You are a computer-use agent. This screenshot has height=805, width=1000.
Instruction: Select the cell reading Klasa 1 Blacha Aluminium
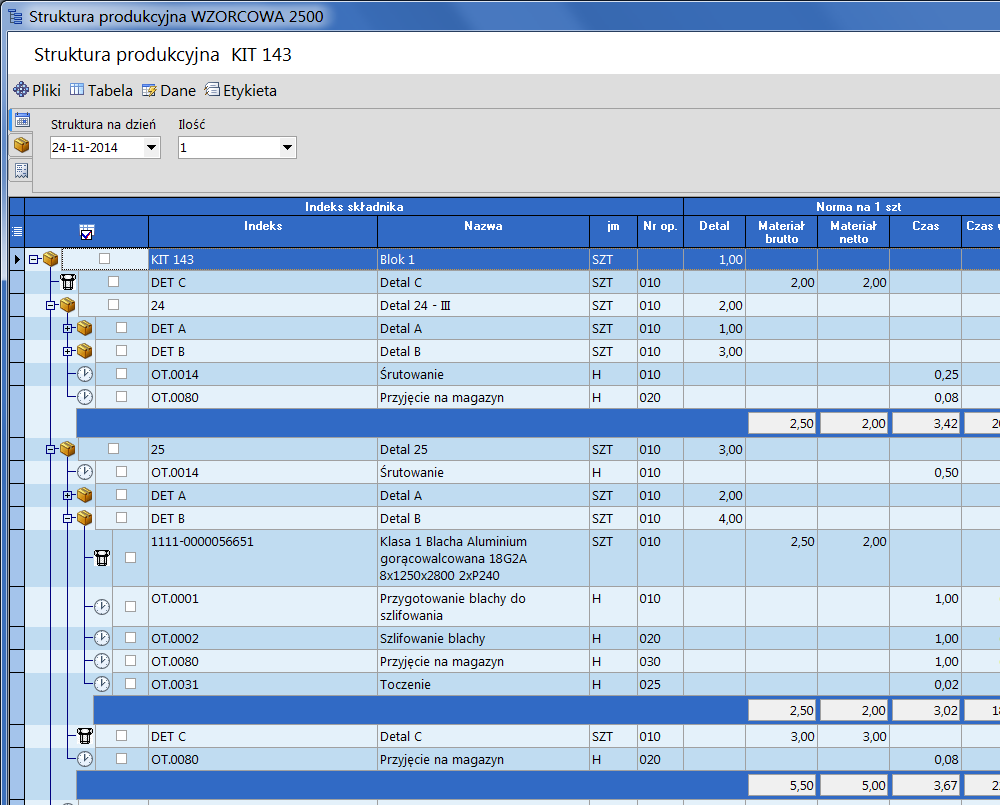click(483, 558)
